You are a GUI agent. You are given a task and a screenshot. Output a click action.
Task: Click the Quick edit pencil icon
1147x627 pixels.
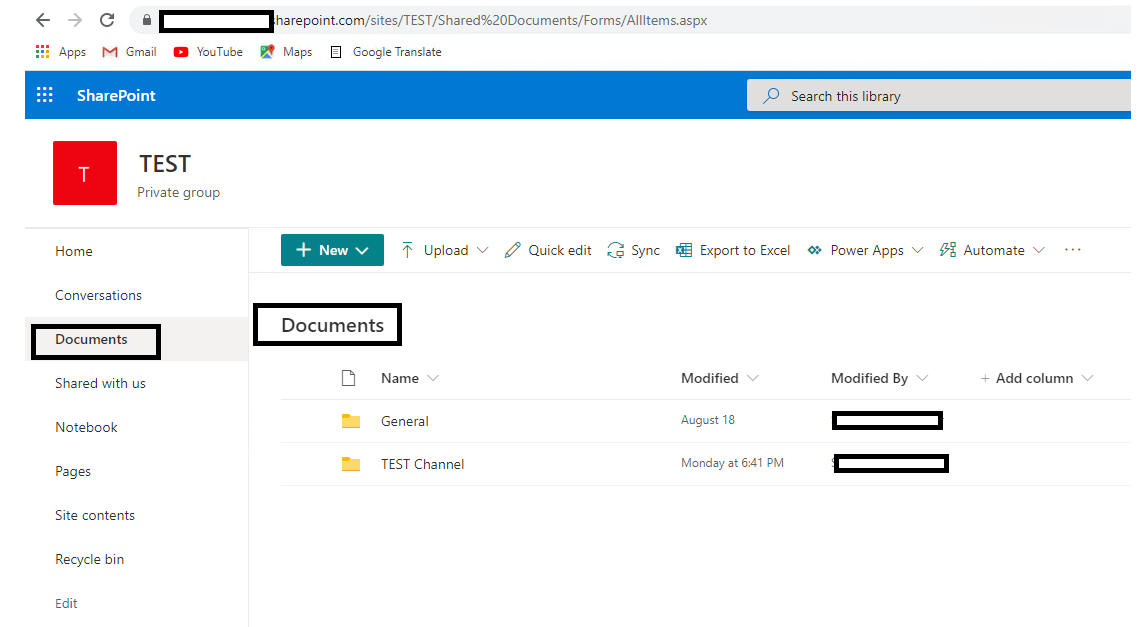513,250
